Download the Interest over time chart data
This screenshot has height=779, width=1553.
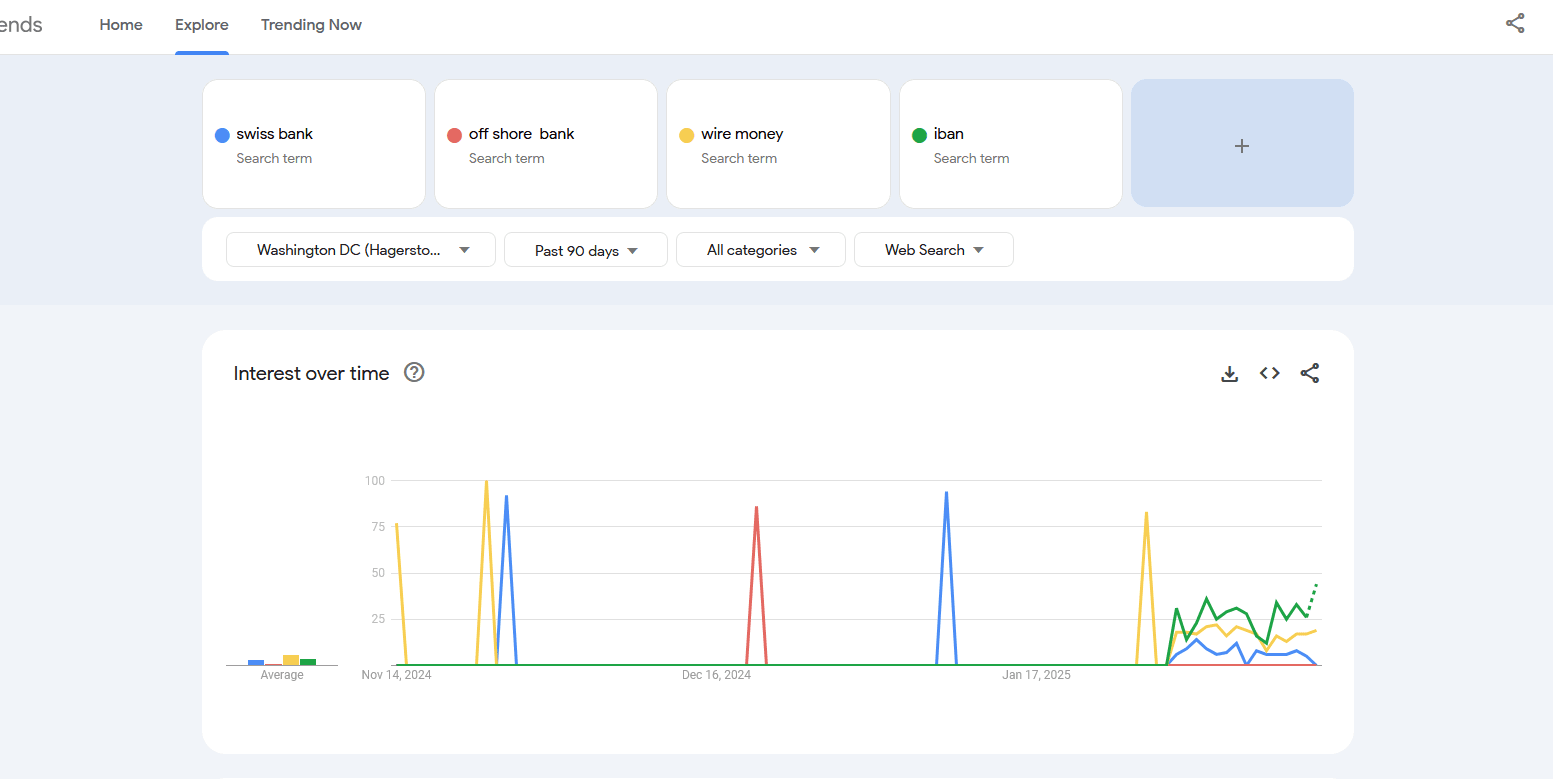(x=1229, y=374)
